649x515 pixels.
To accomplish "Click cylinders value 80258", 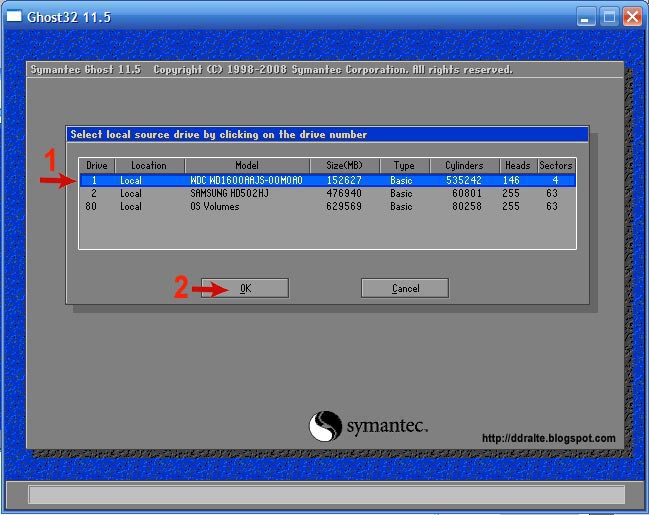I will tap(467, 206).
